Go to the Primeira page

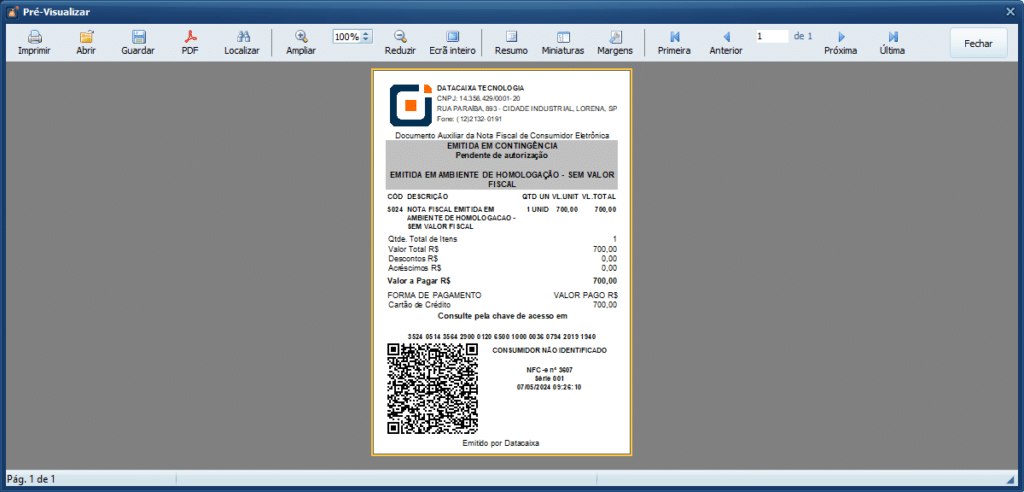675,43
